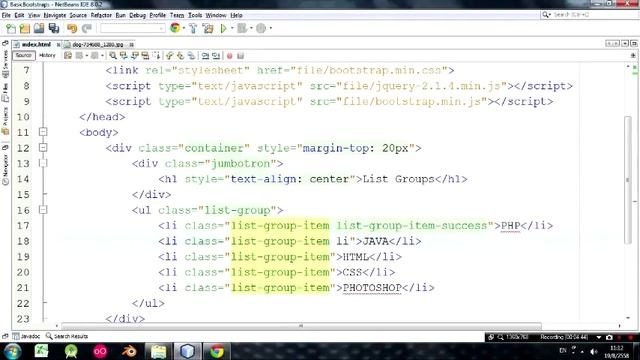This screenshot has height=360, width=640.
Task: Click the Find Selection magnifier icon
Action: click(x=113, y=56)
